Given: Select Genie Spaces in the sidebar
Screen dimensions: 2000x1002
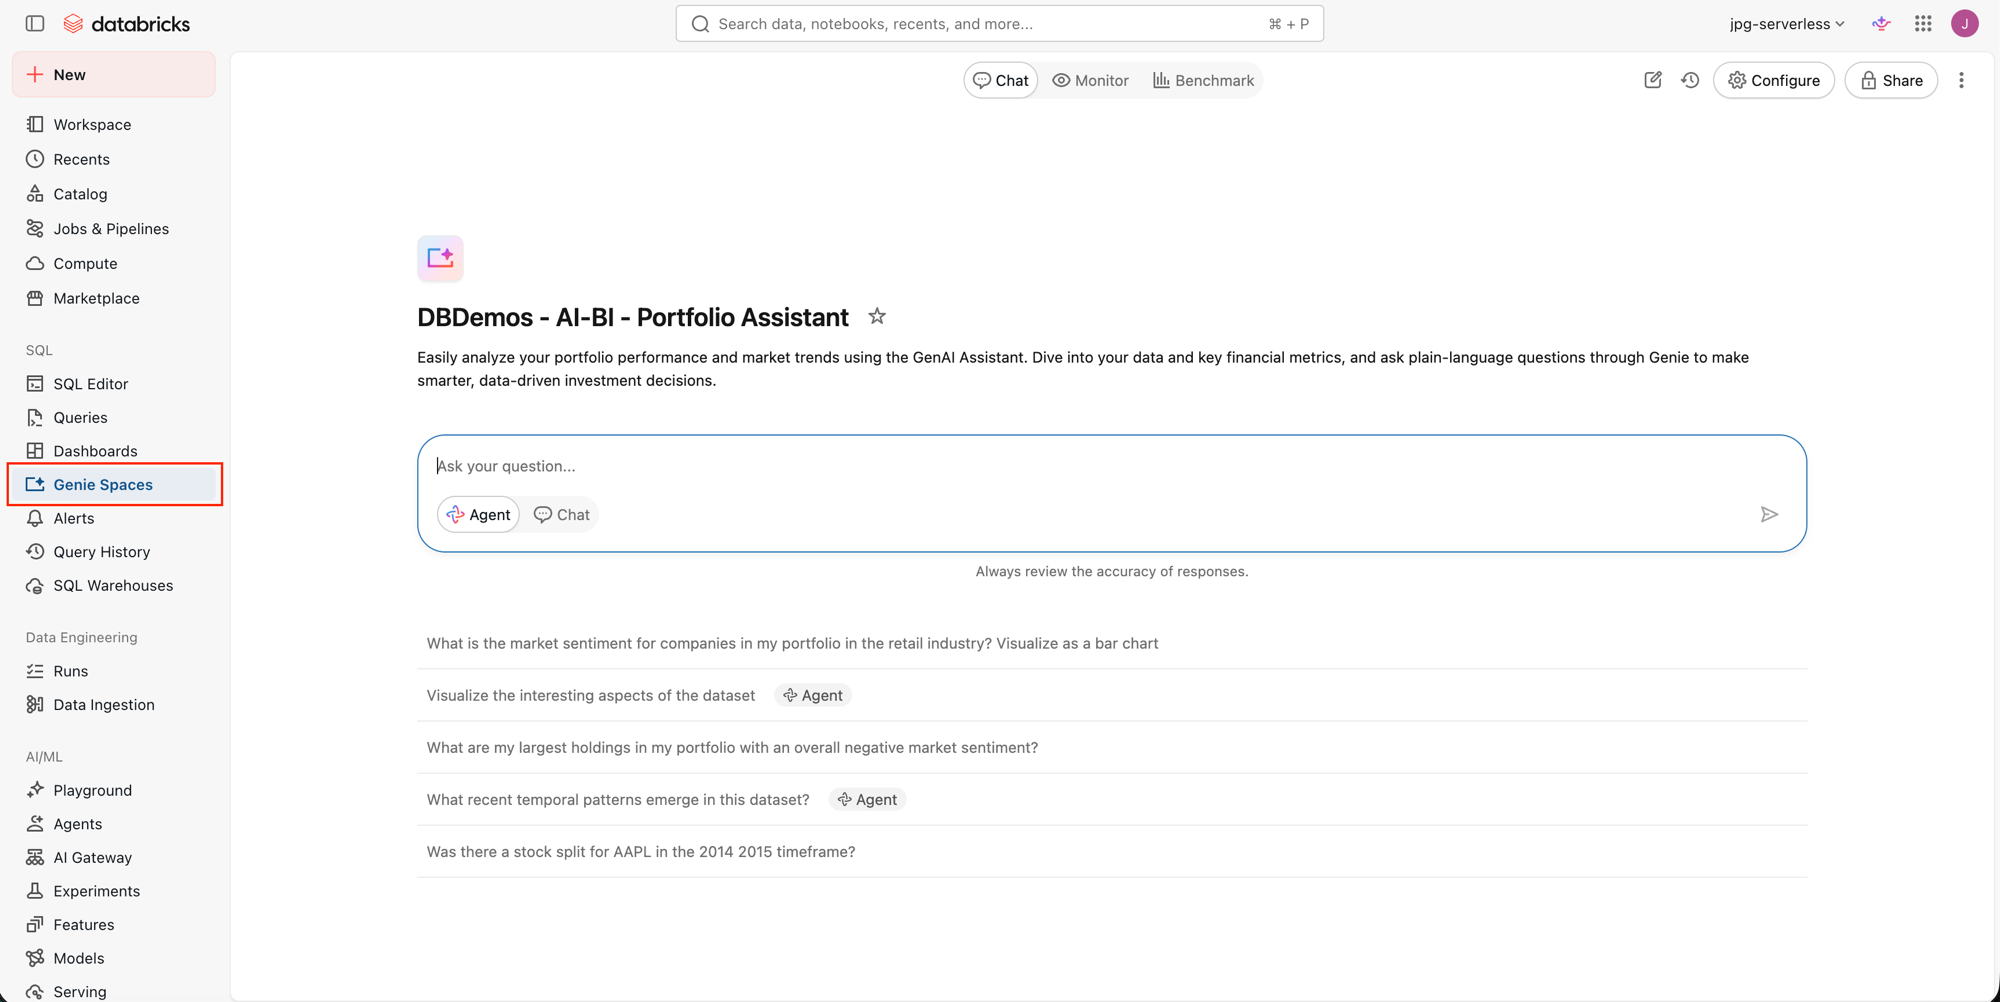Looking at the screenshot, I should click(x=114, y=484).
